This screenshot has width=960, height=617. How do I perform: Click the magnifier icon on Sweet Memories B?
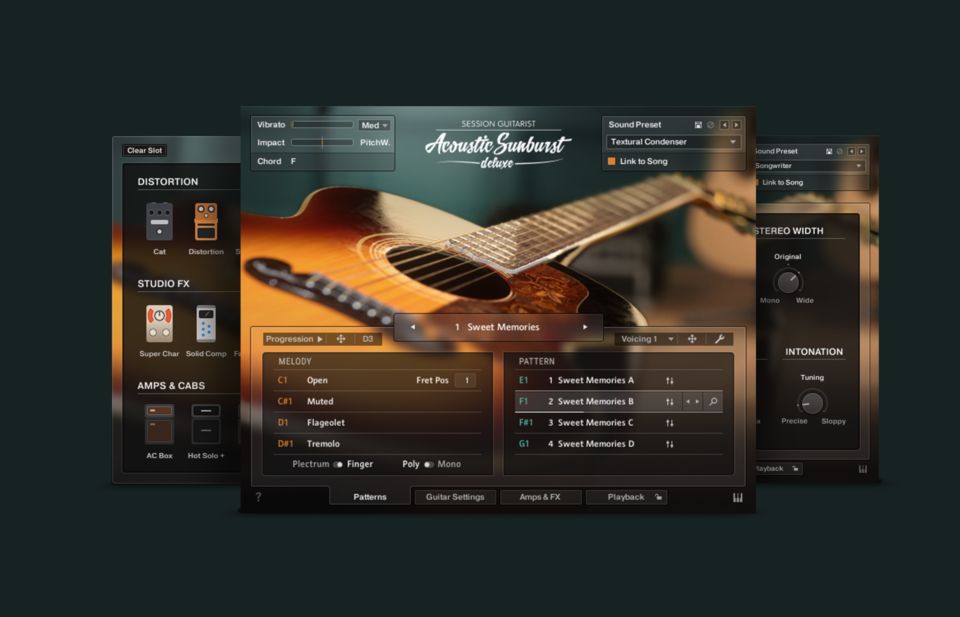click(x=712, y=402)
